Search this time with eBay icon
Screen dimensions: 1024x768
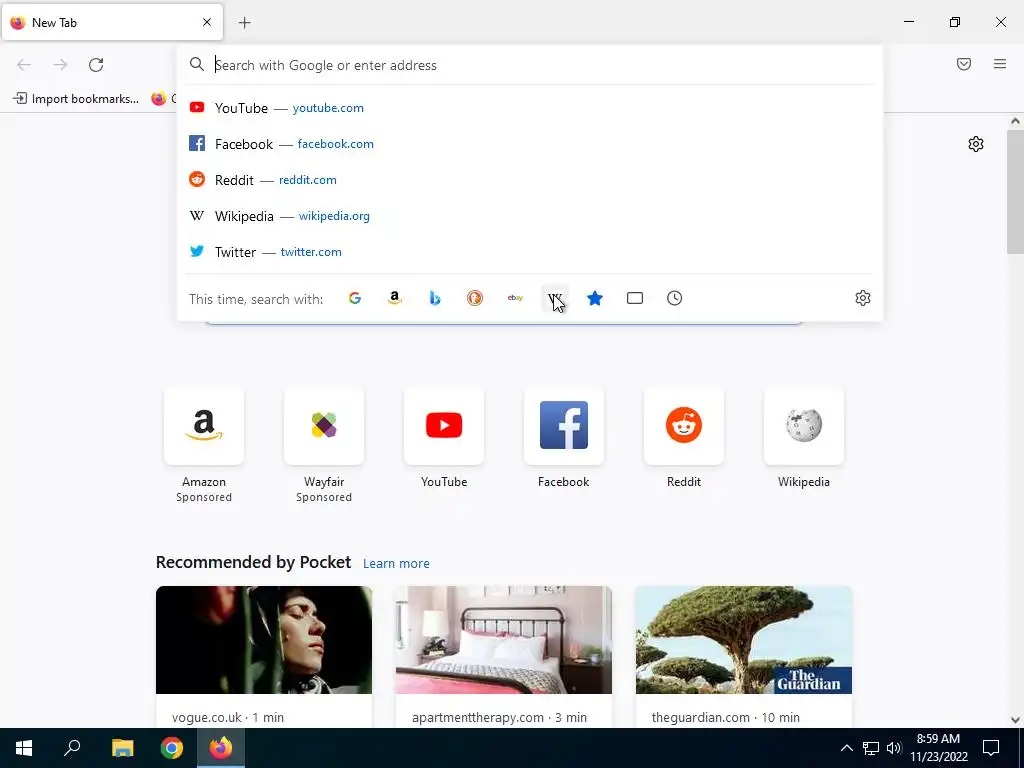[x=515, y=298]
